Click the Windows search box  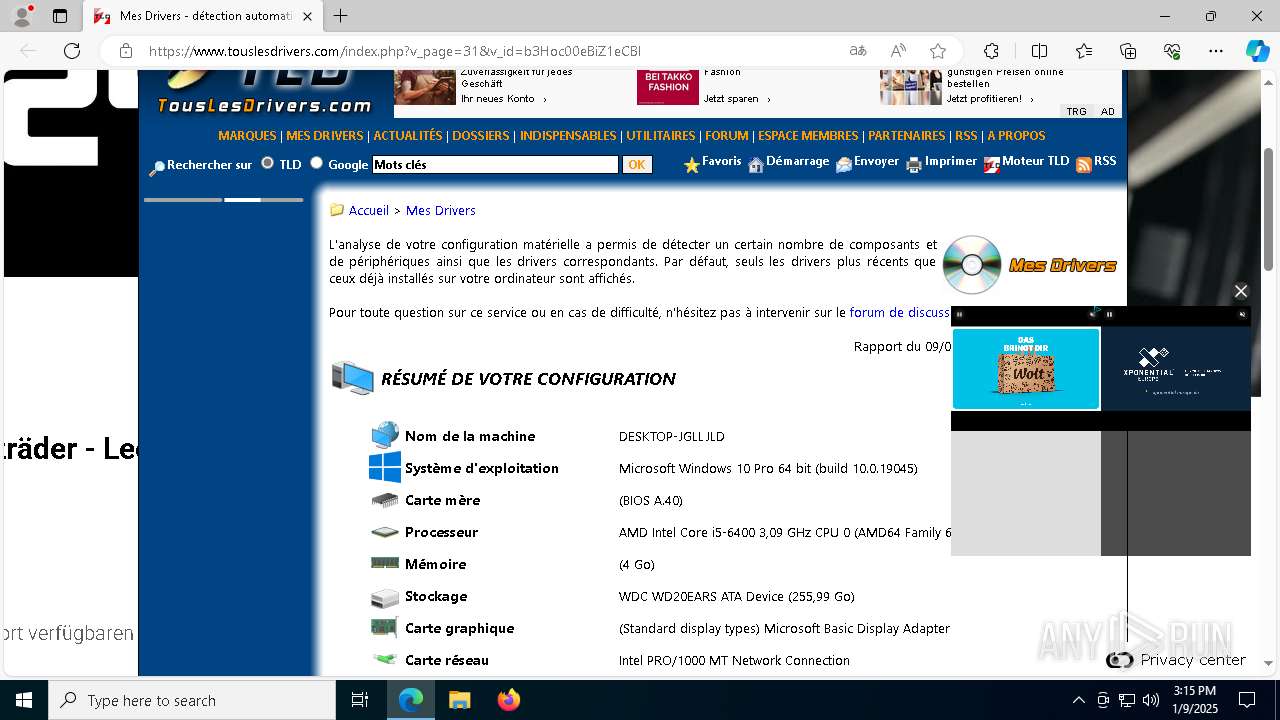pos(192,700)
